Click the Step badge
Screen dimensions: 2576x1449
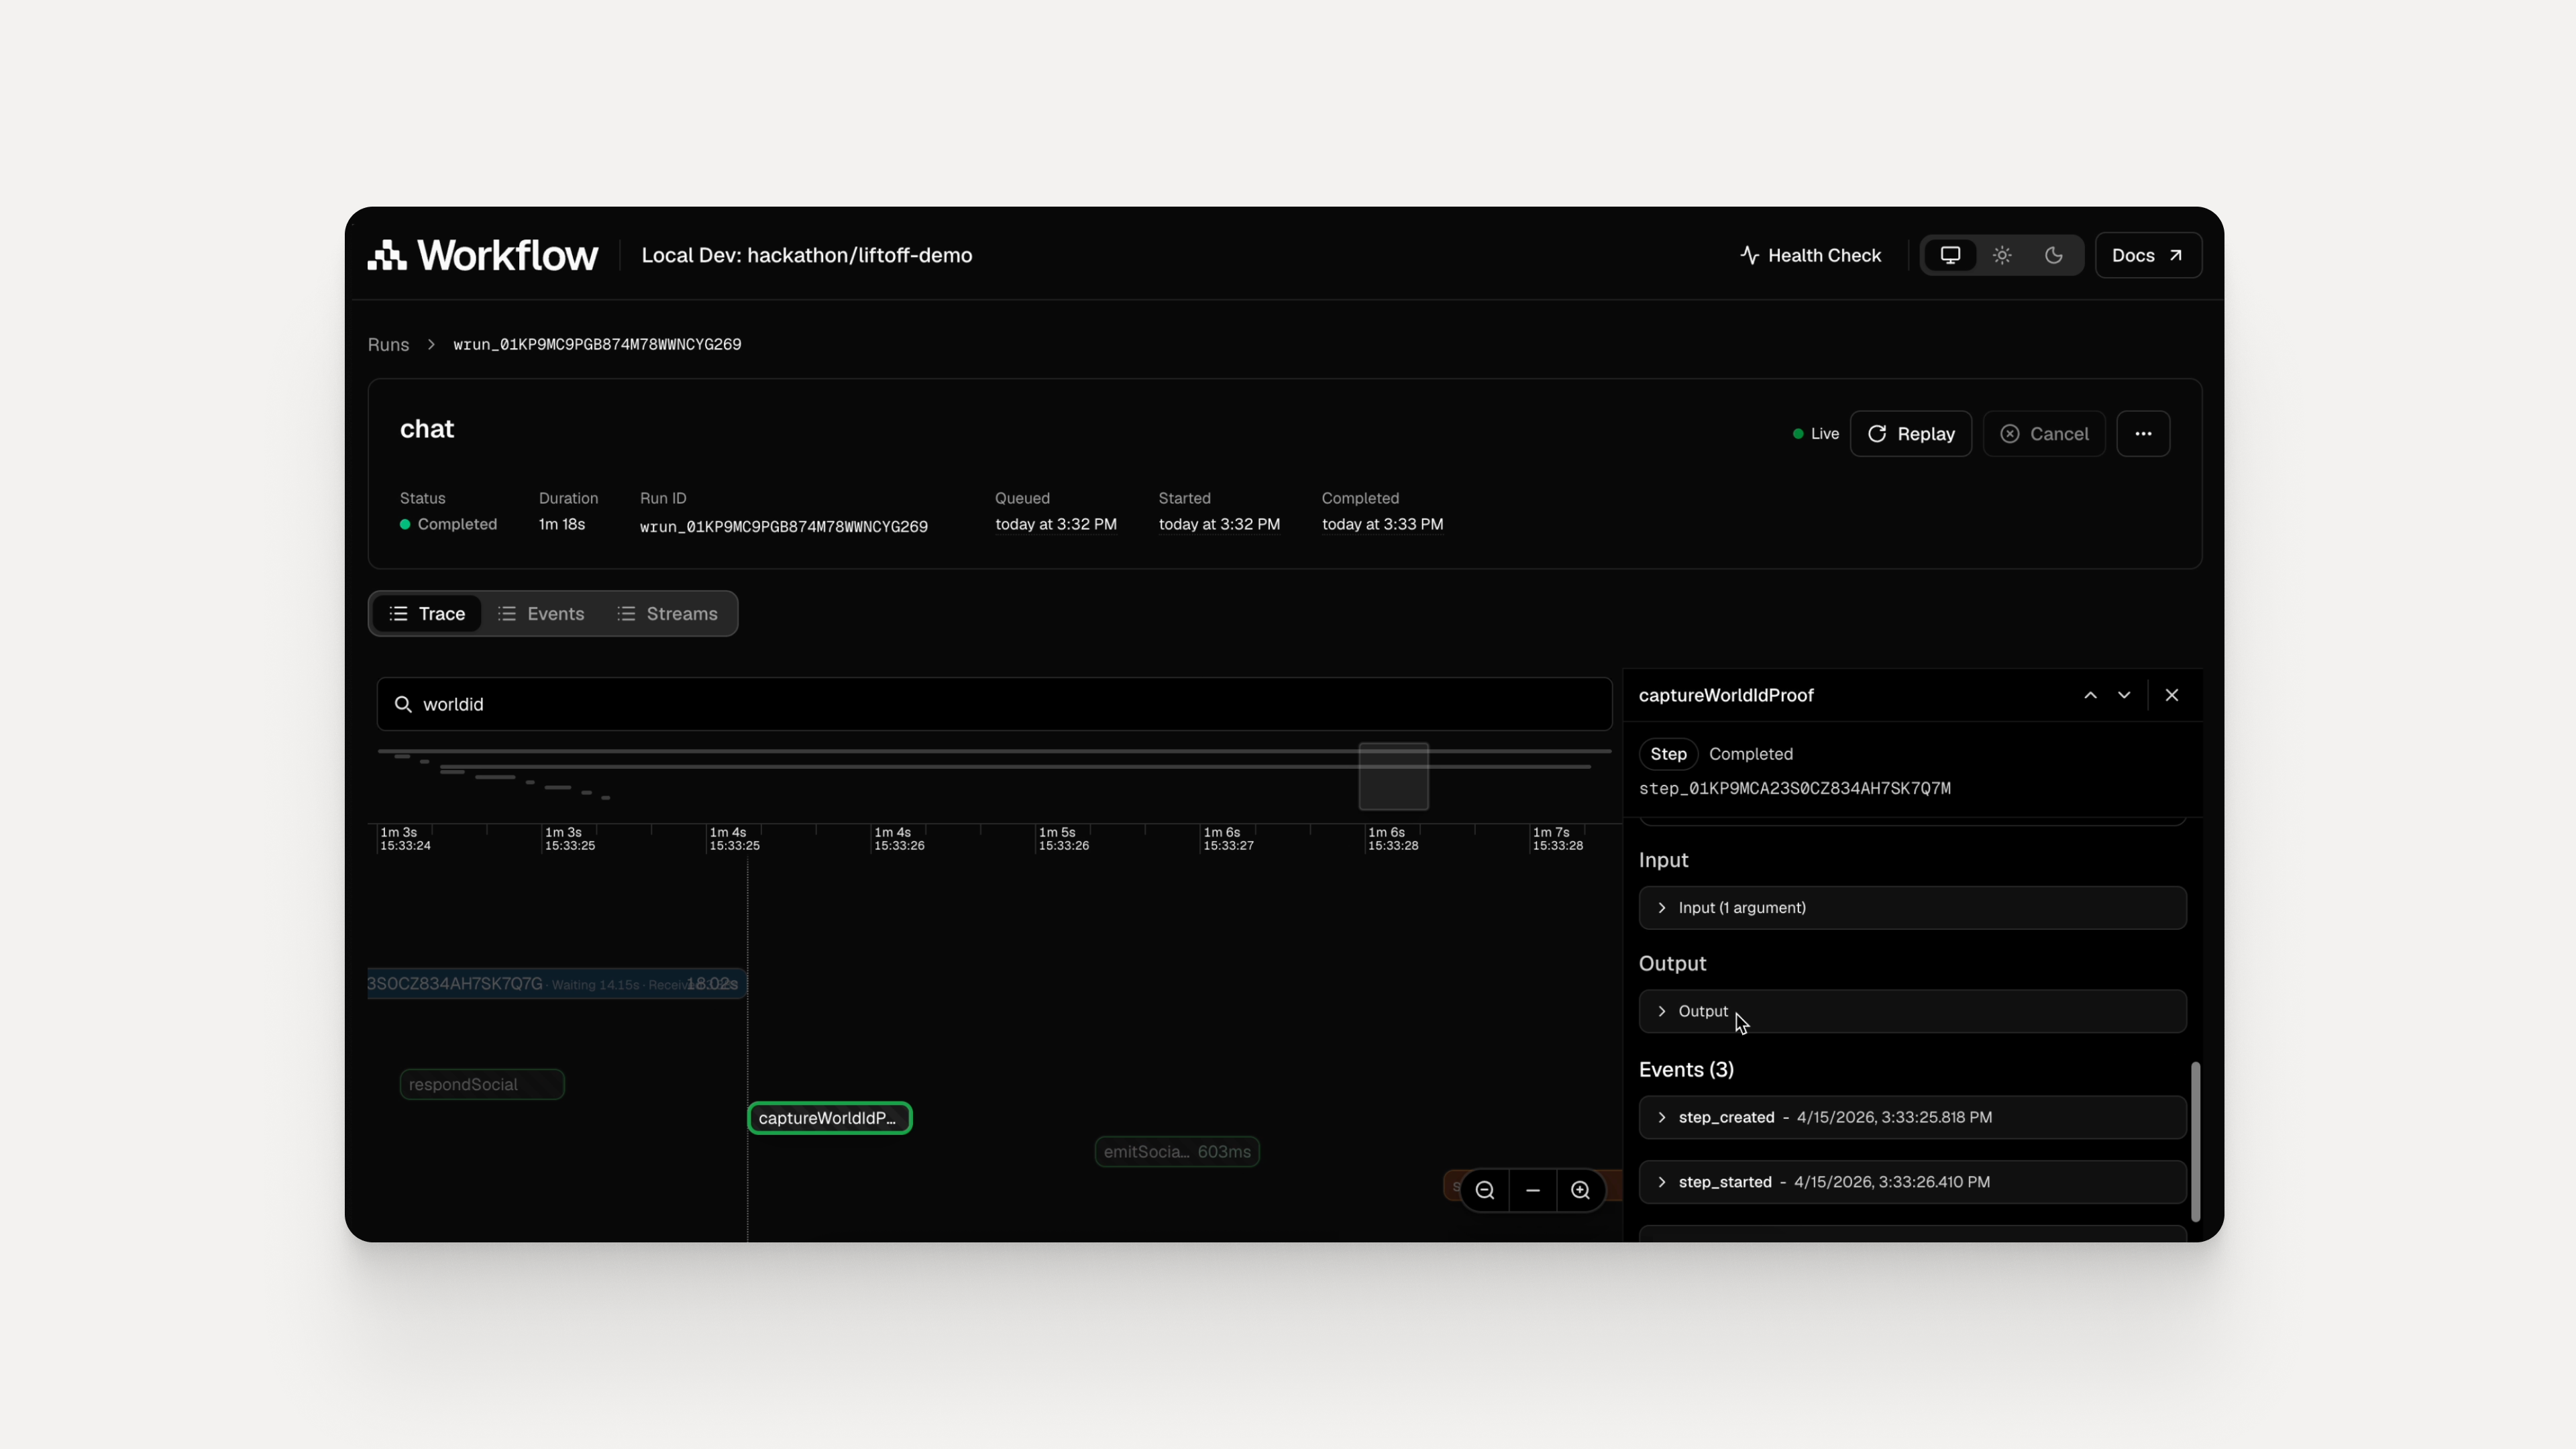pos(1668,754)
